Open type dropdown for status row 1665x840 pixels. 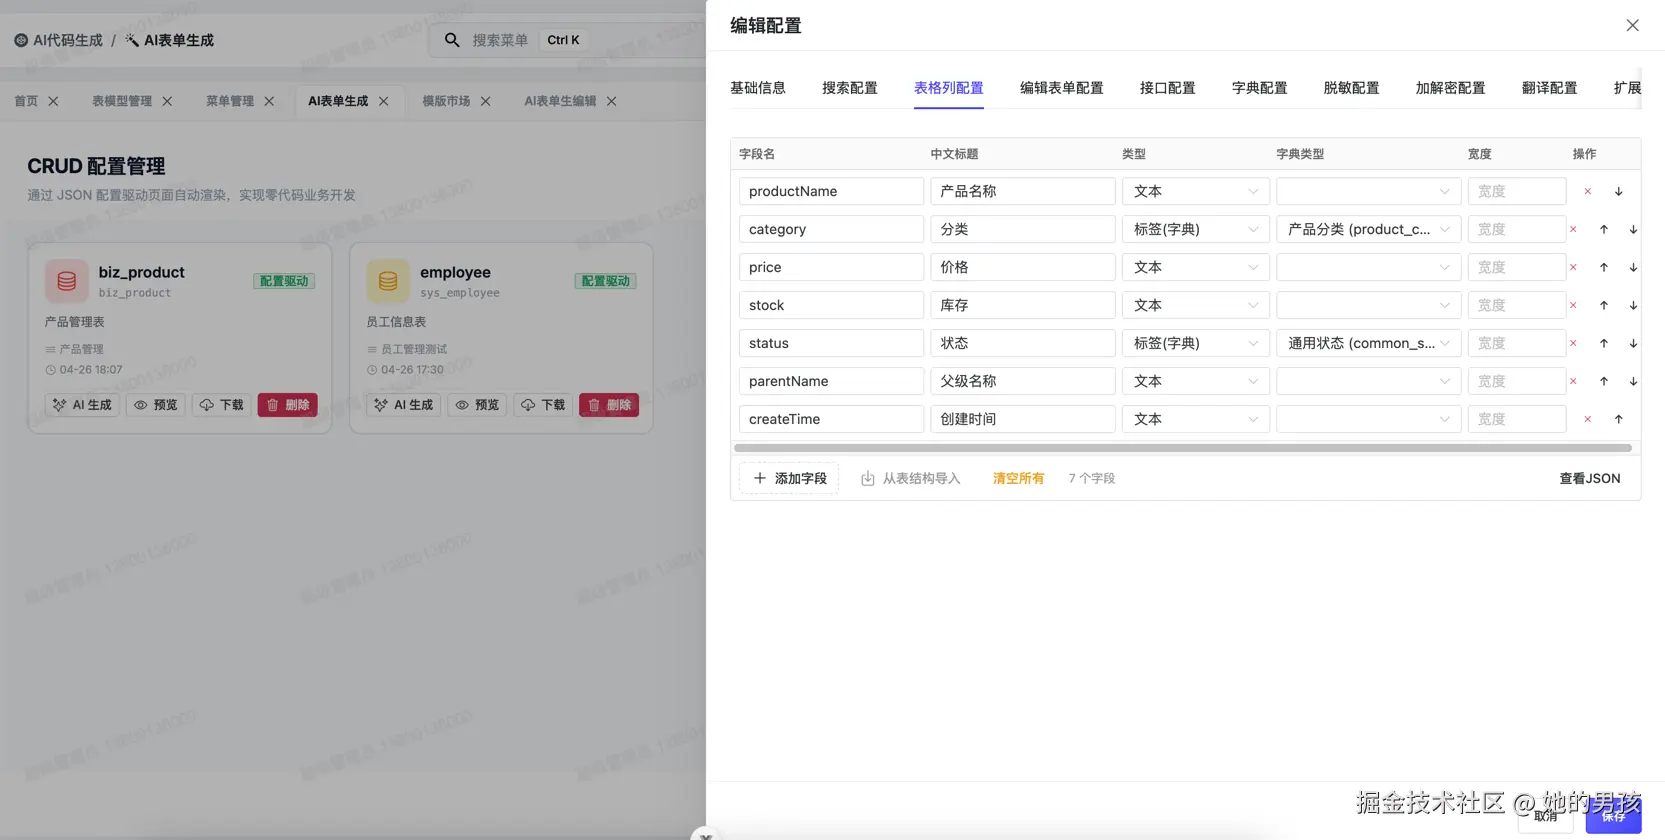tap(1195, 343)
